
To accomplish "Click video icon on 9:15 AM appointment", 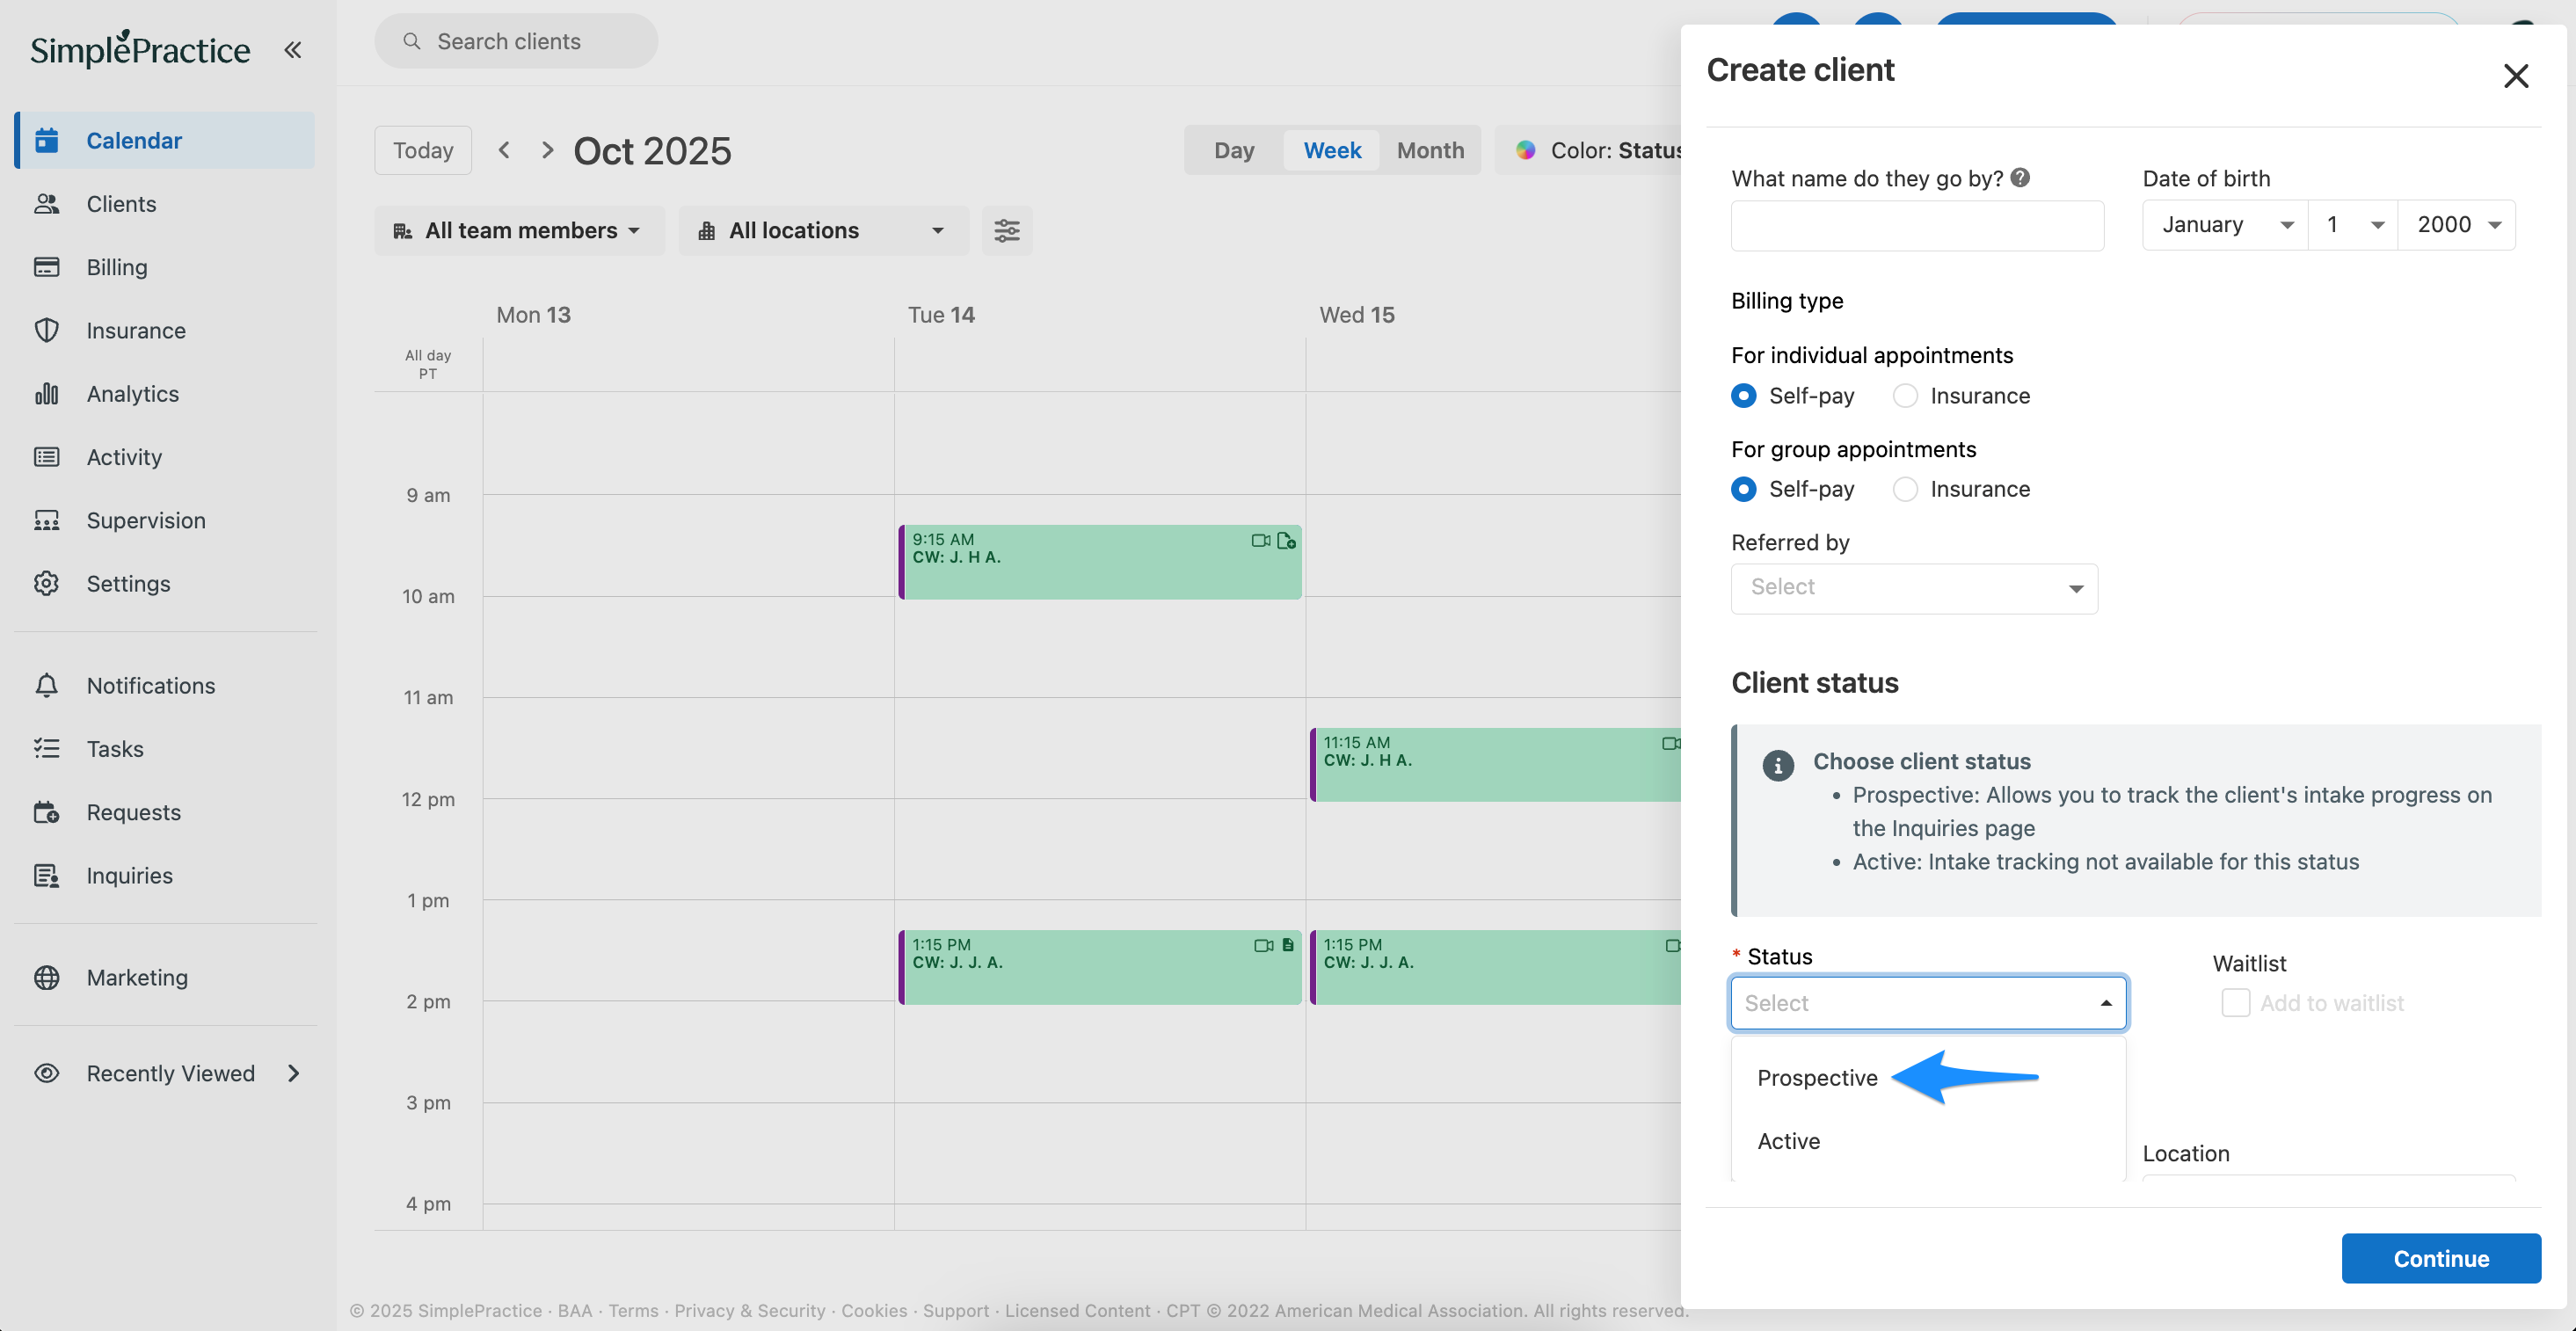I will pyautogui.click(x=1260, y=541).
